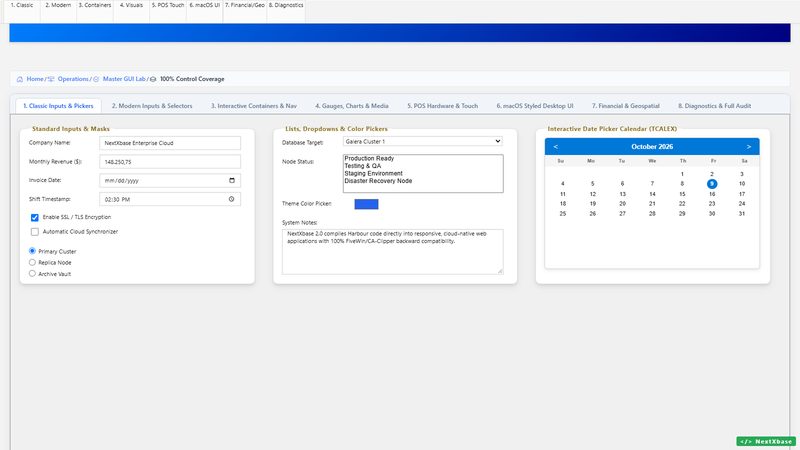
Task: Select 'Production Ready' in Node Status list
Action: click(x=423, y=159)
